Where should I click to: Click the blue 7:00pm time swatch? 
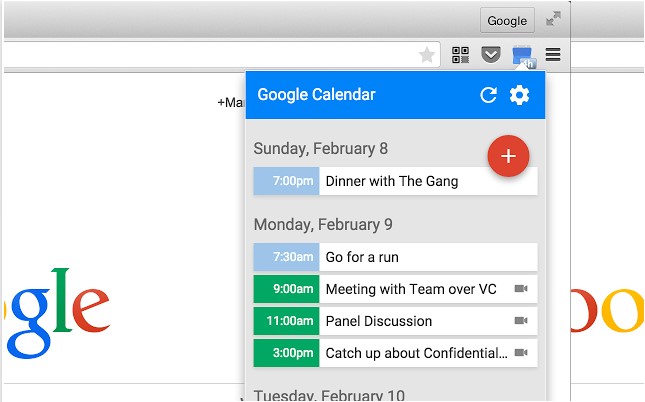coord(286,181)
